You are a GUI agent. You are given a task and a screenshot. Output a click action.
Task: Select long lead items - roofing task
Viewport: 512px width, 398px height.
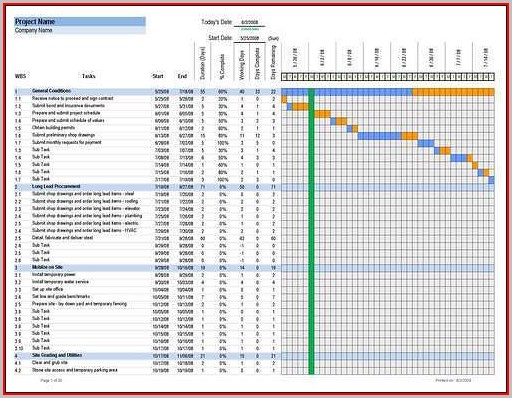[x=85, y=201]
